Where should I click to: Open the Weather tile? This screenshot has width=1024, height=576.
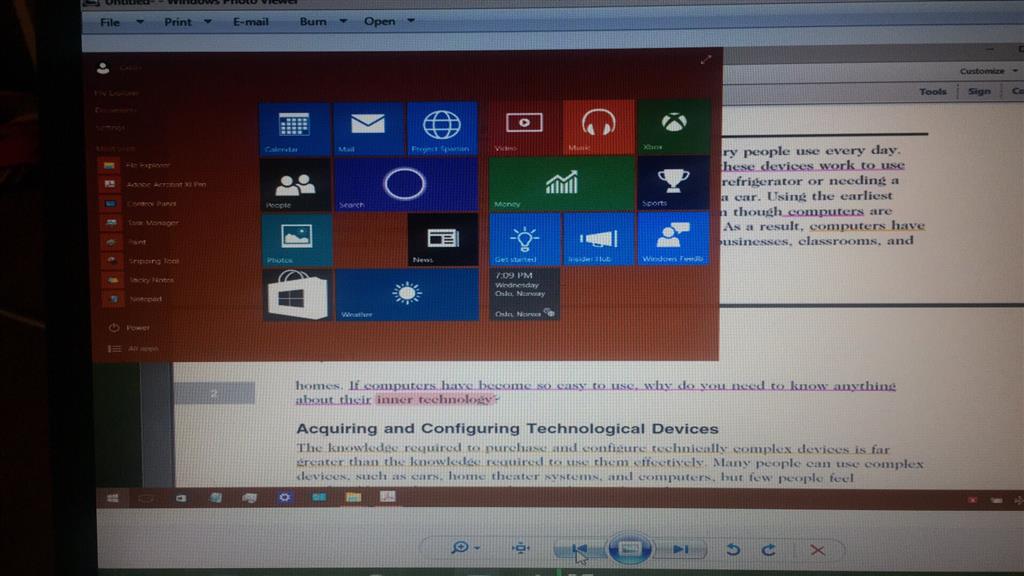point(407,295)
